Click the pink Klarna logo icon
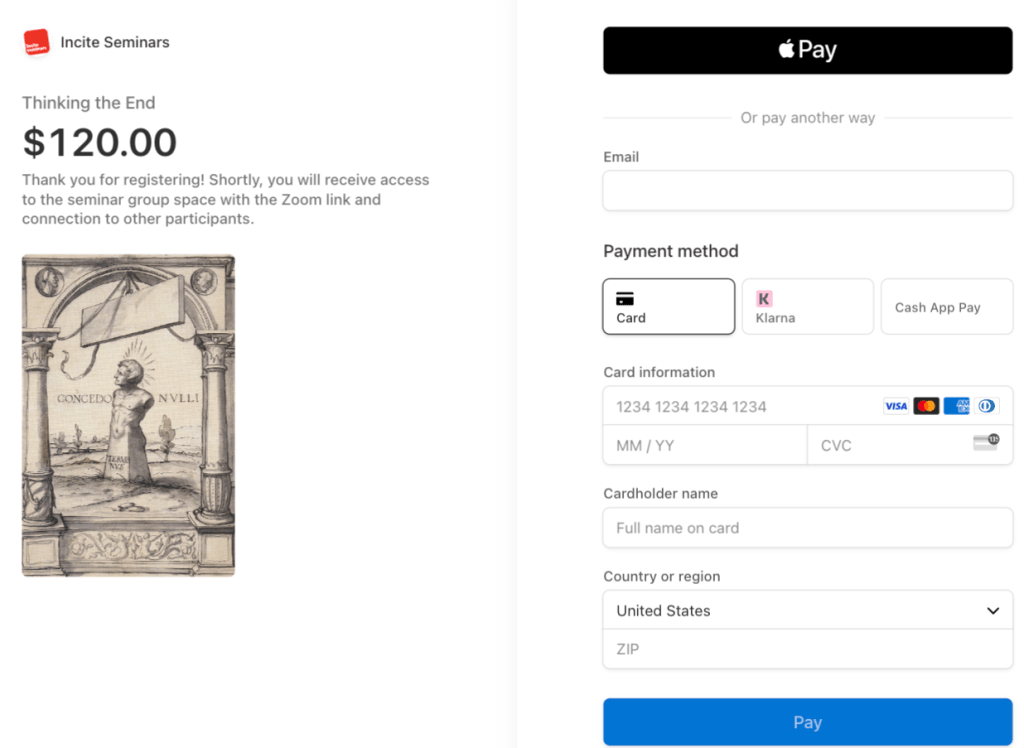Screen dimensions: 1024x748 click(764, 298)
